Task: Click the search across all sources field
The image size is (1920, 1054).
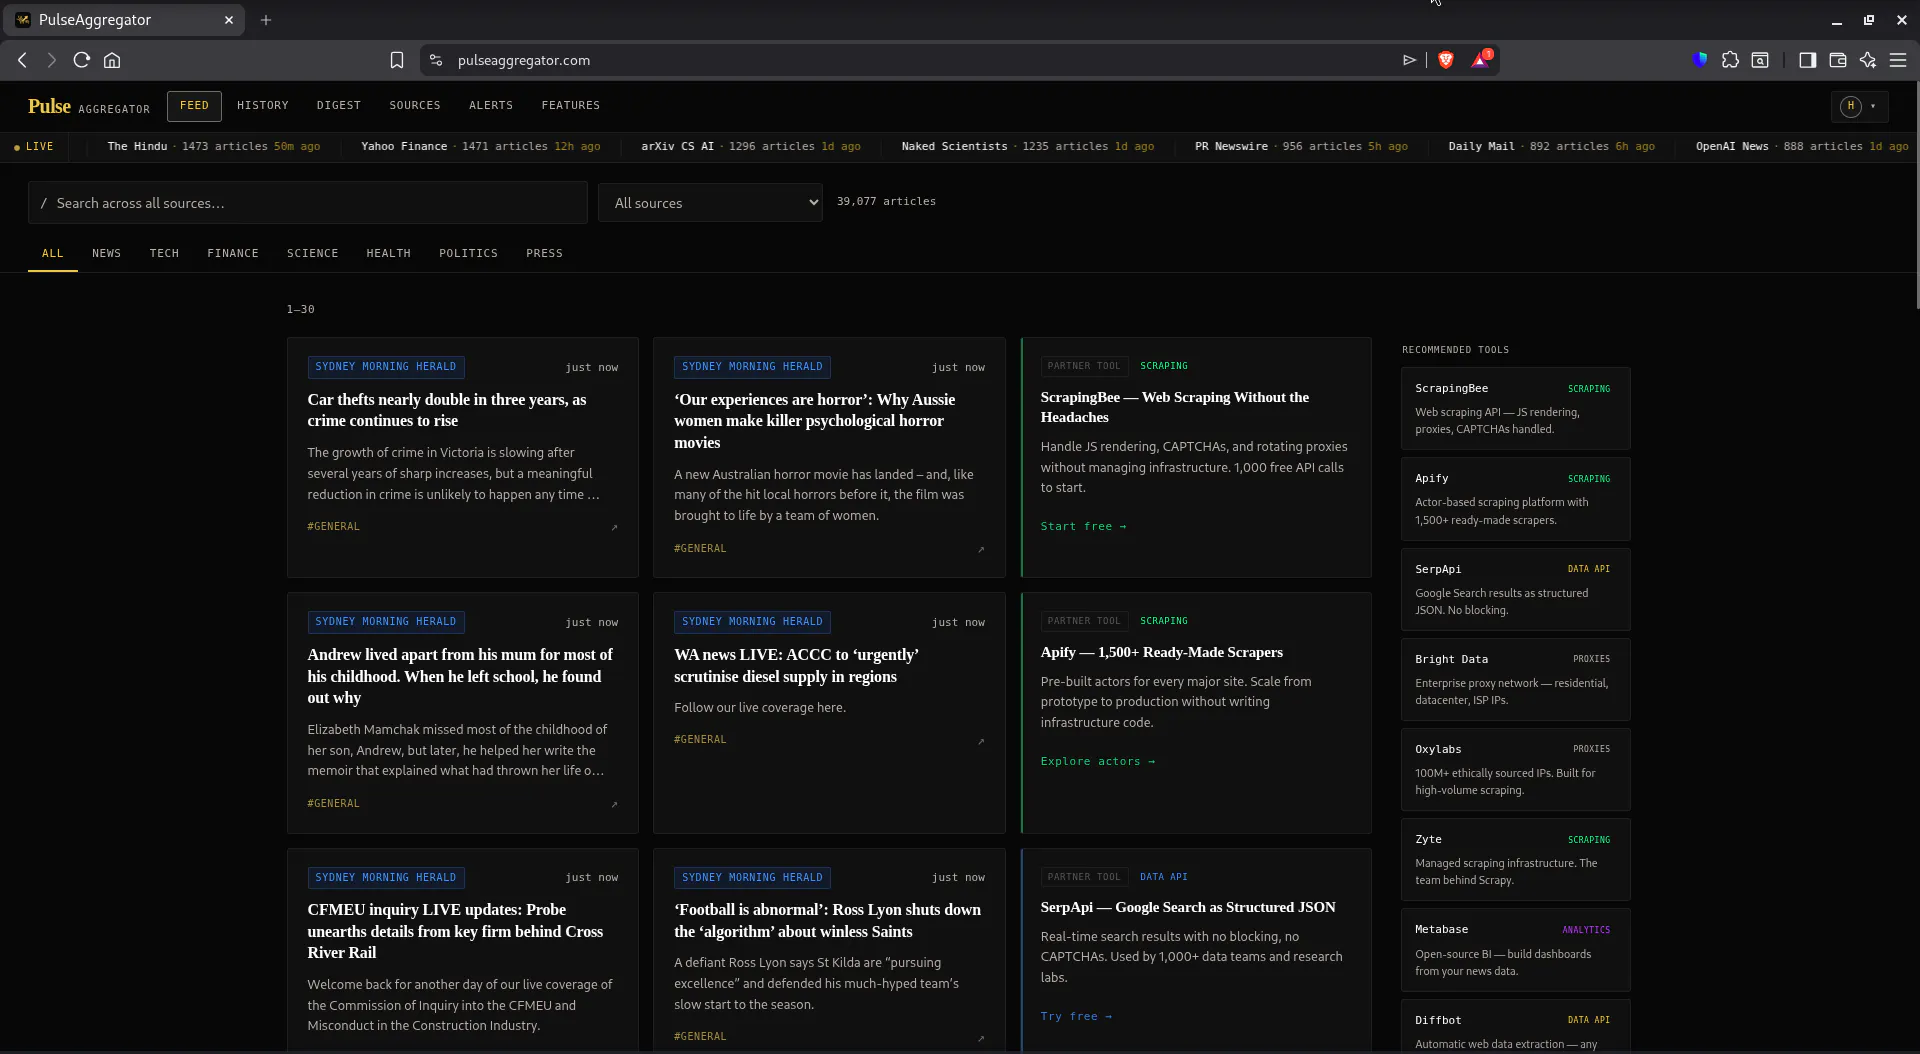Action: [308, 203]
